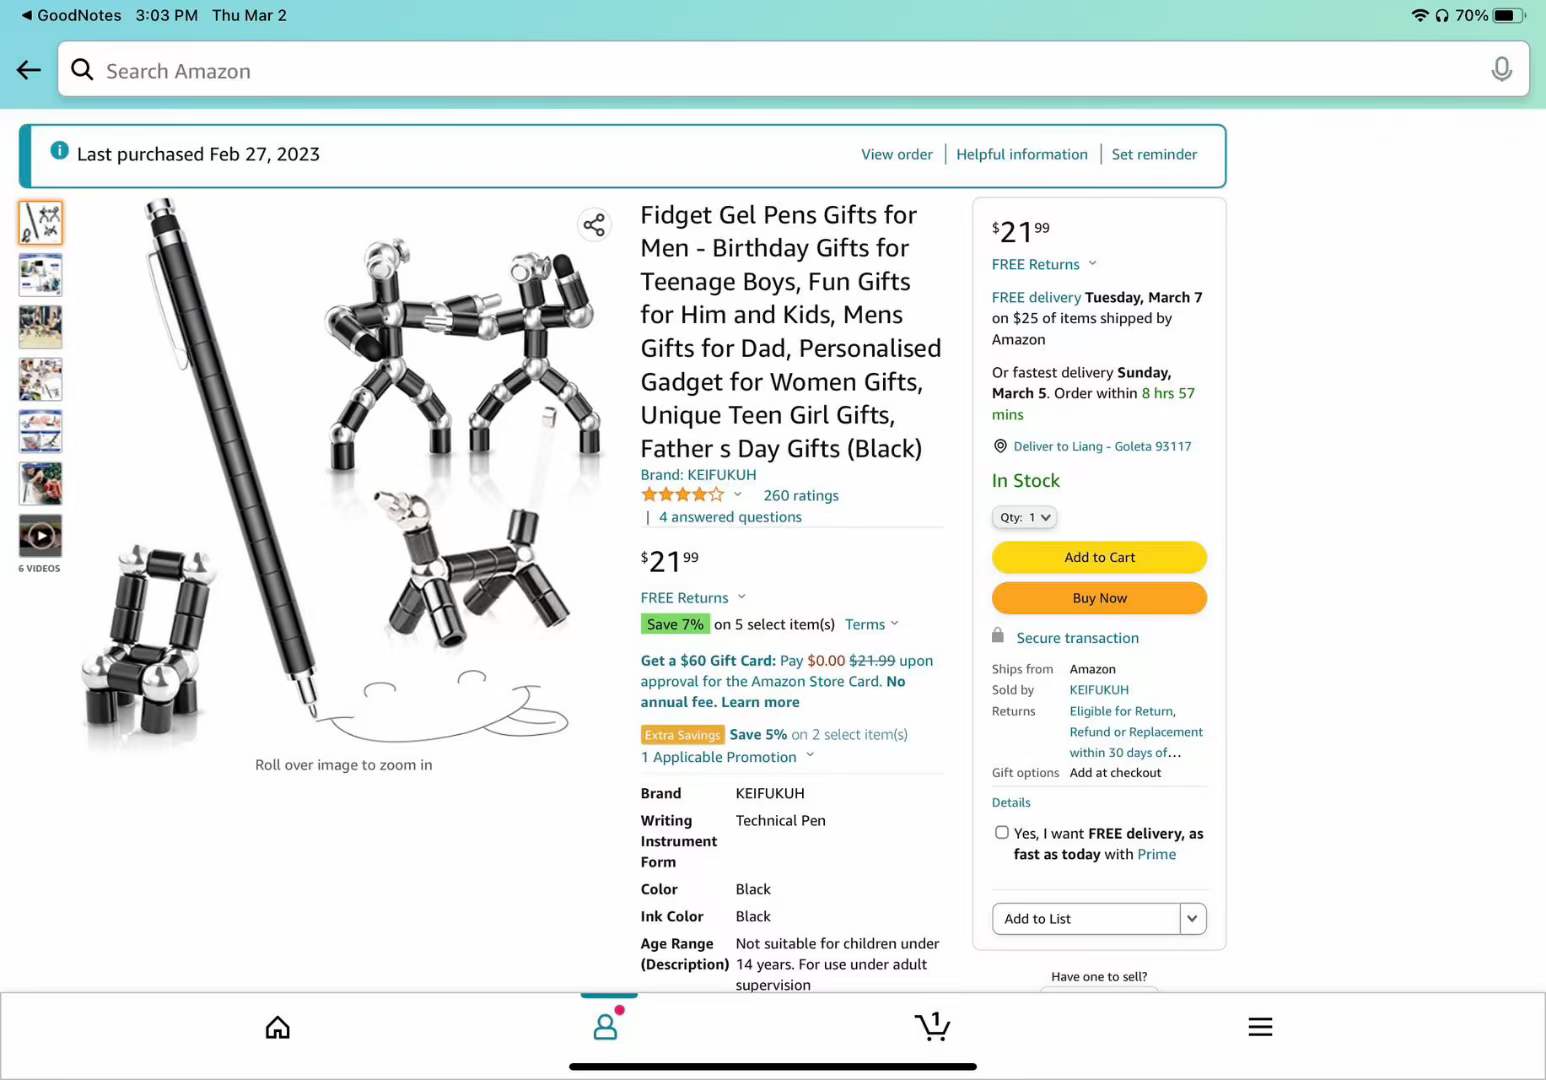Open the account profile icon

coord(606,1025)
